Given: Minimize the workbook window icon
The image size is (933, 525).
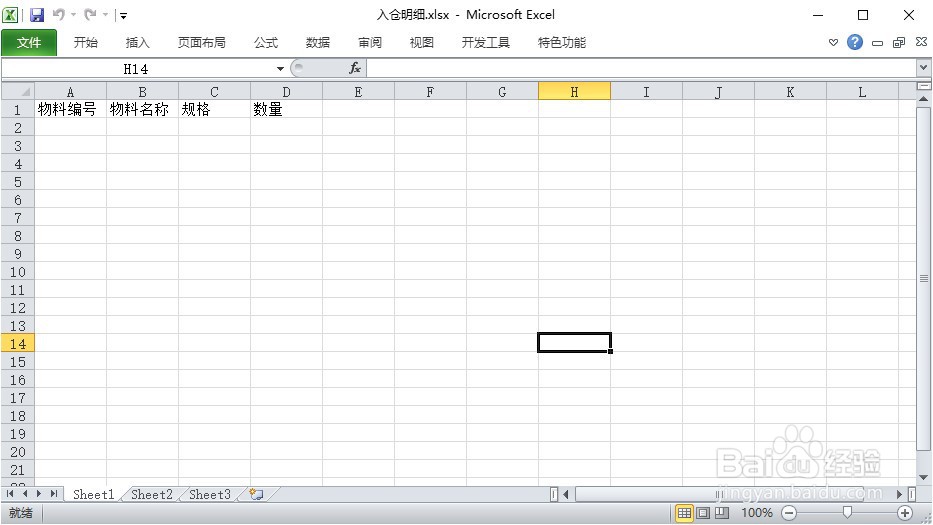Looking at the screenshot, I should 877,43.
